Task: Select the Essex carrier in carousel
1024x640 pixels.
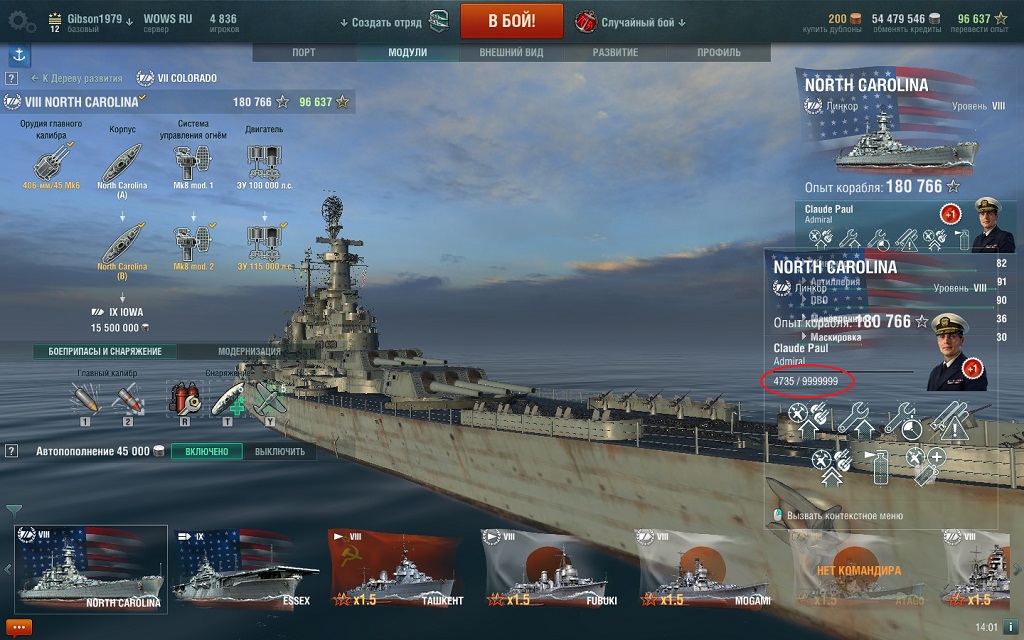Action: point(244,568)
